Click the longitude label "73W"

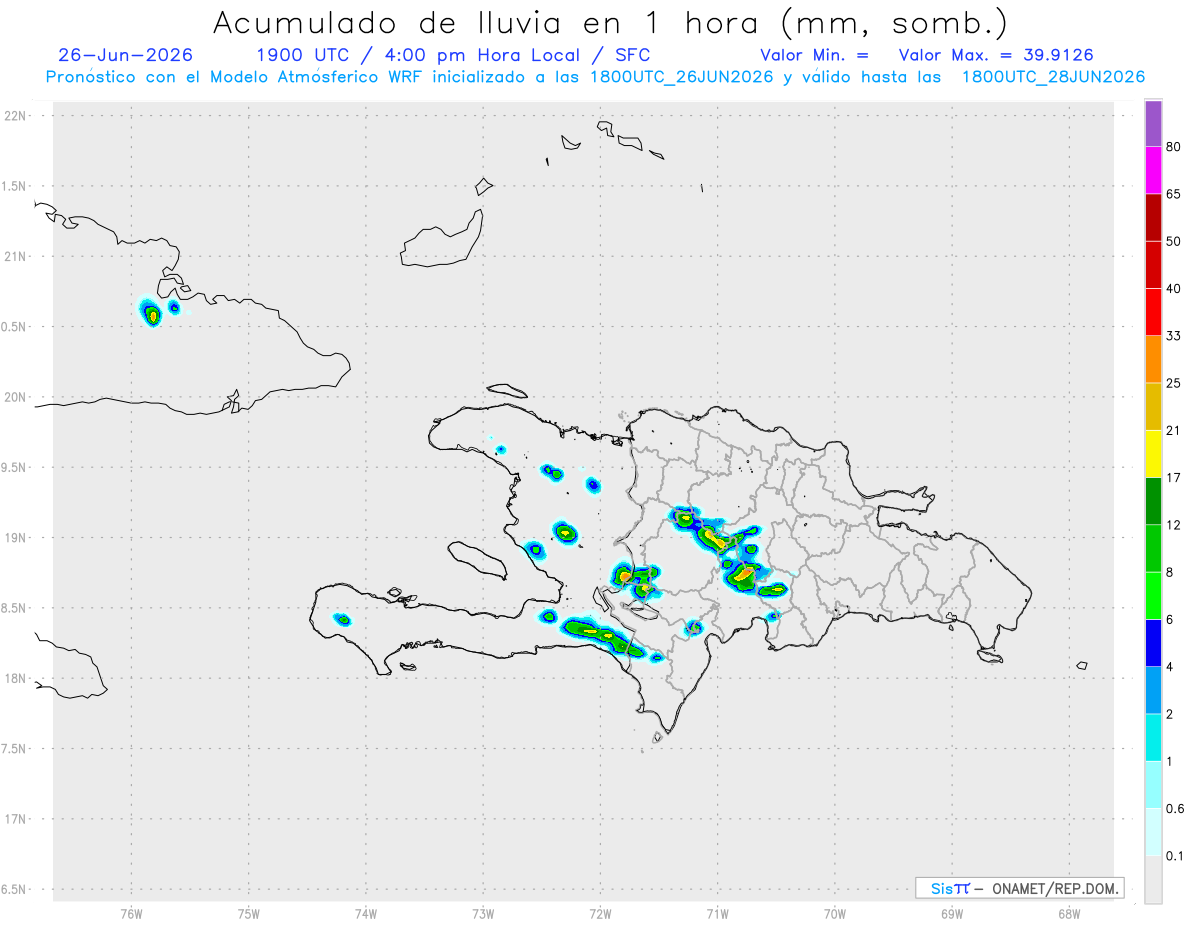pyautogui.click(x=483, y=913)
